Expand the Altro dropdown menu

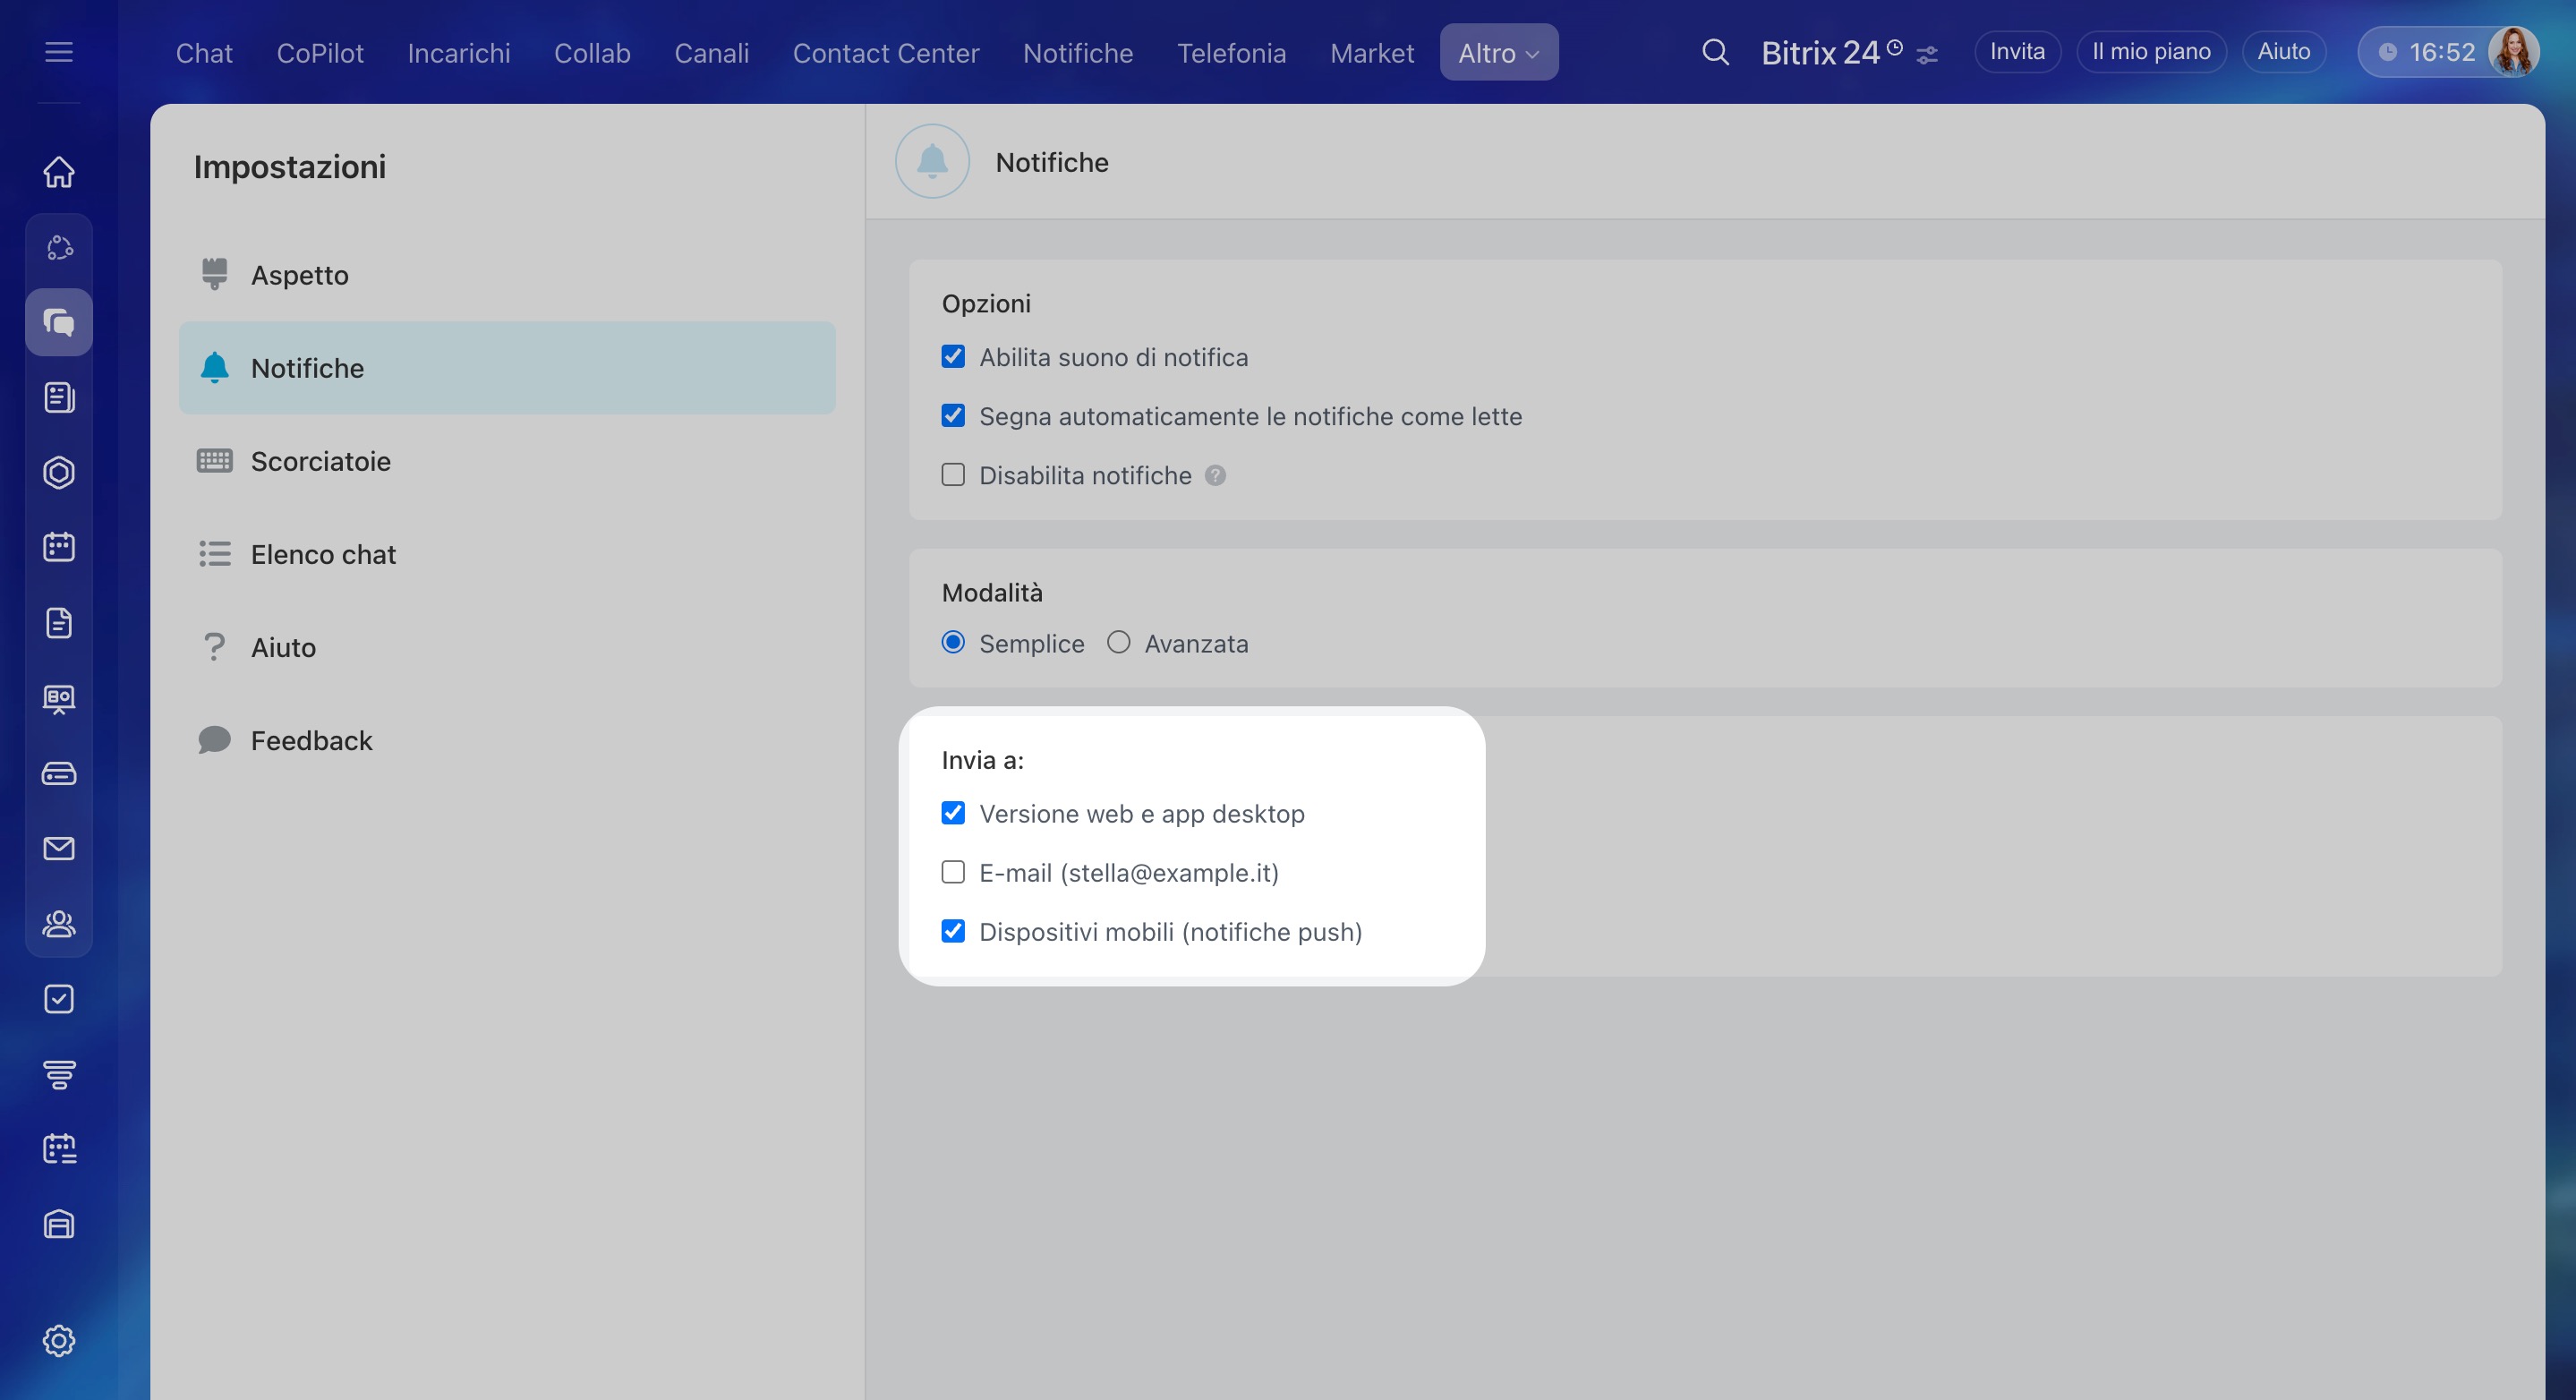coord(1498,53)
